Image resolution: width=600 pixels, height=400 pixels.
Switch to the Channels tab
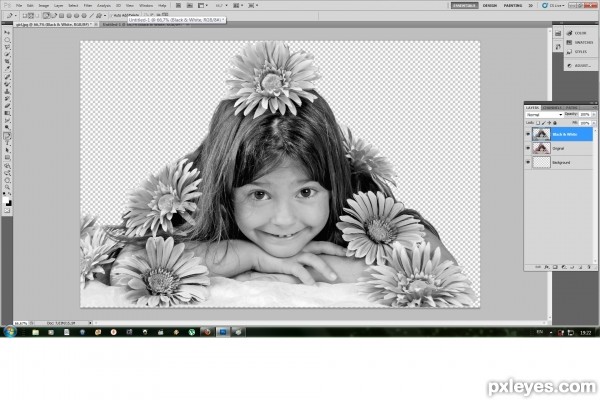coord(553,108)
